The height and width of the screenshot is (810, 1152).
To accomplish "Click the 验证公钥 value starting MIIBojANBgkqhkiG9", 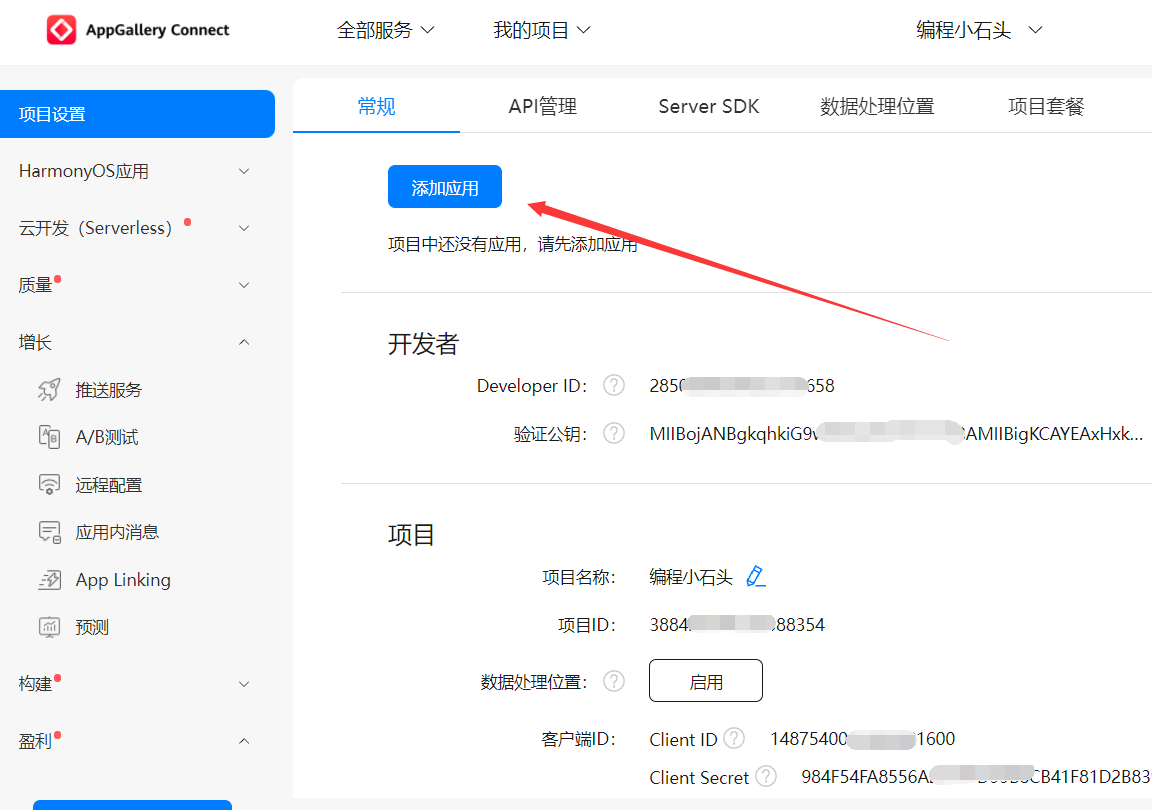I will [896, 434].
